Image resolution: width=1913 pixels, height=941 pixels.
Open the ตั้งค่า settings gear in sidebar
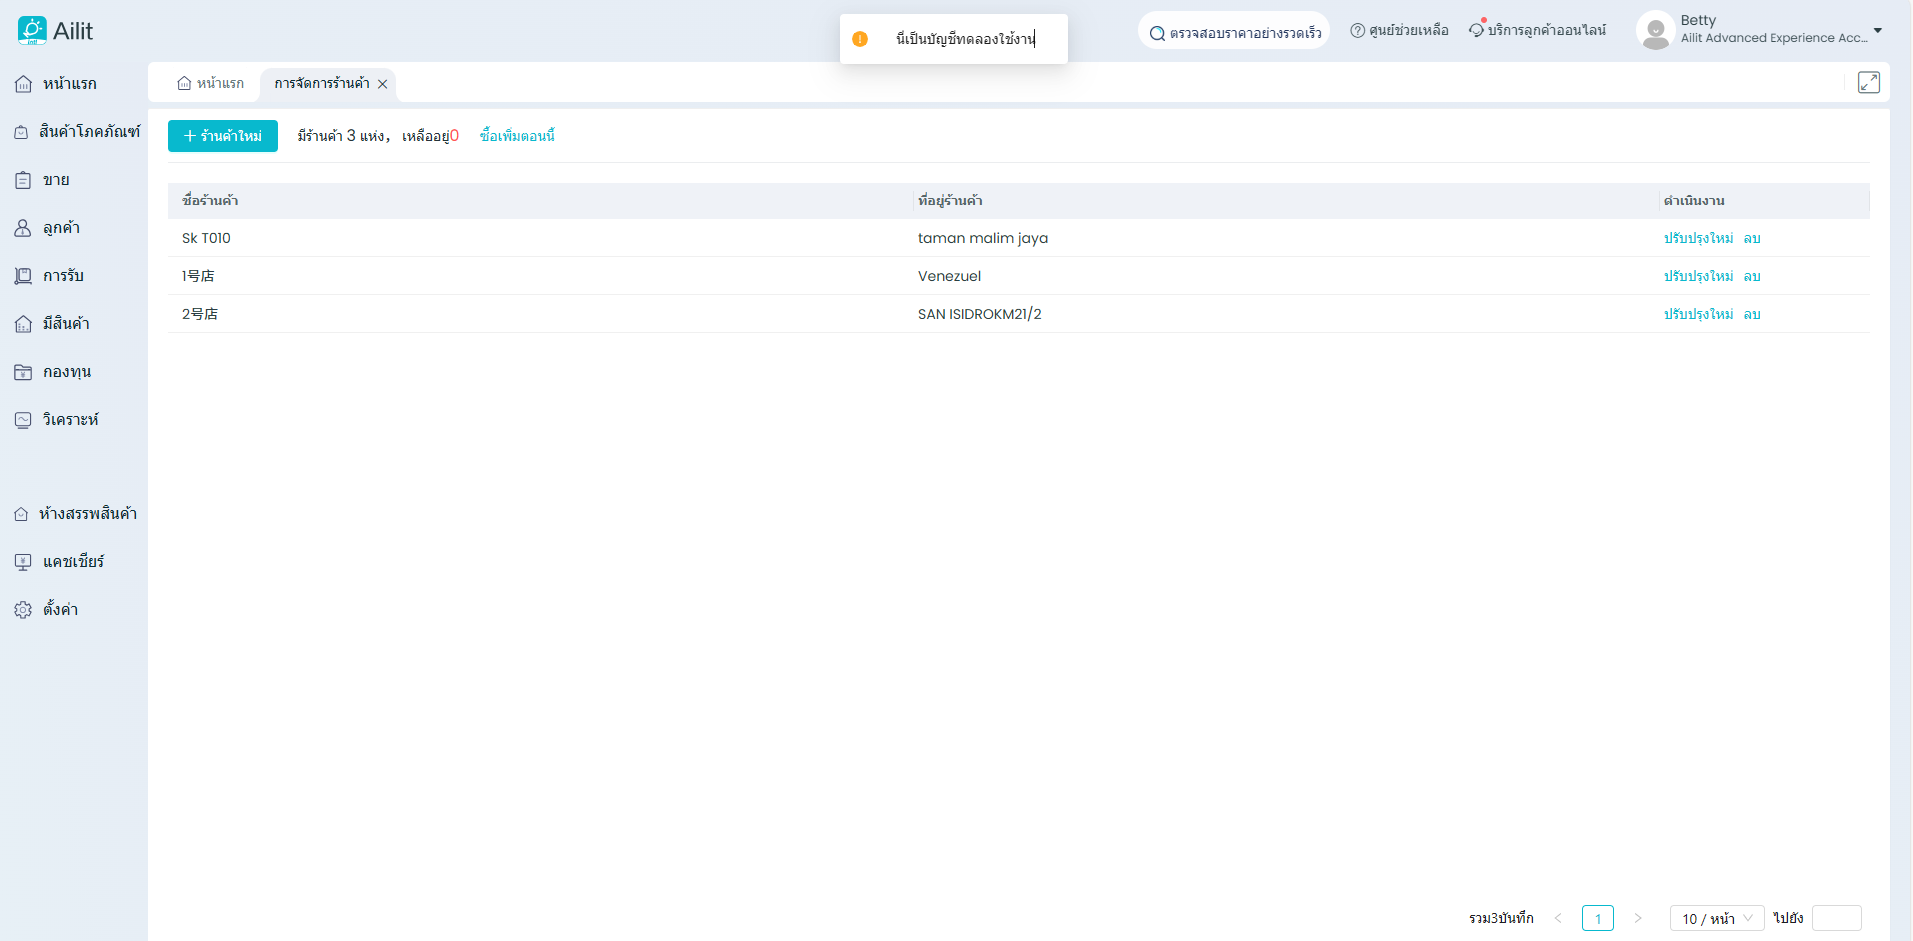(x=23, y=610)
